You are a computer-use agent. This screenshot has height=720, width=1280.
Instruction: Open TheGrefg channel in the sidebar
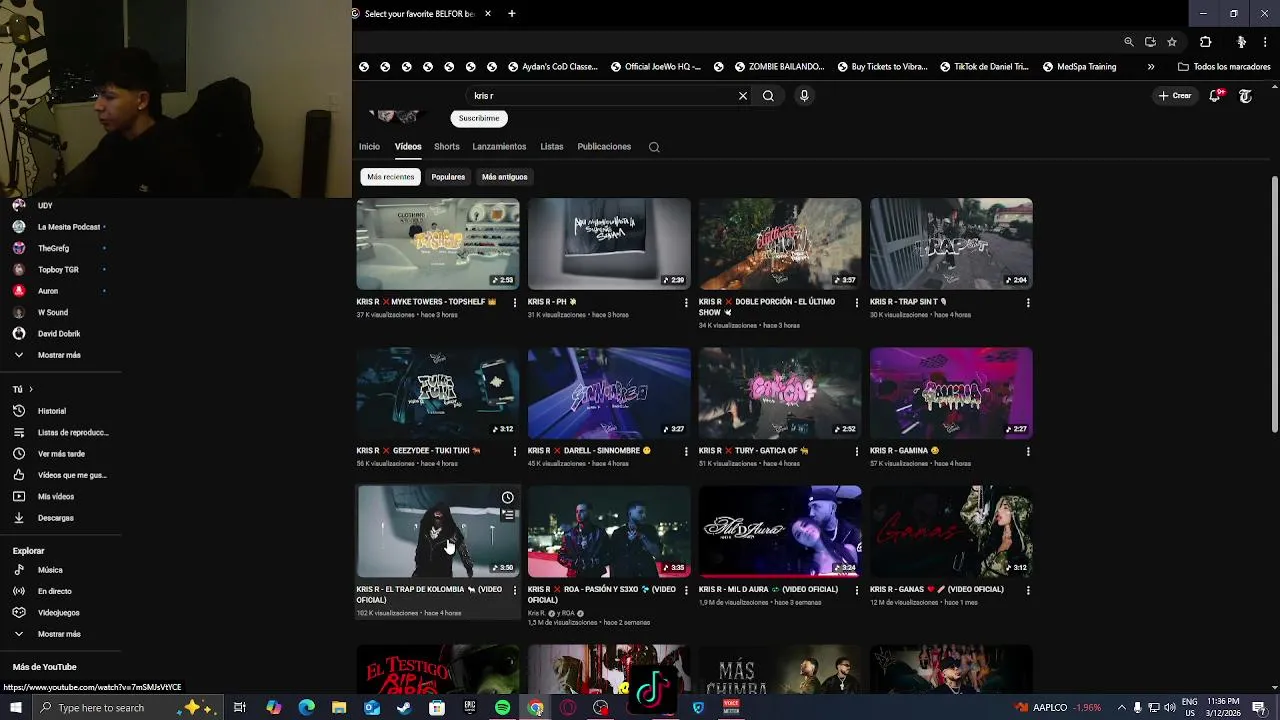click(x=53, y=248)
